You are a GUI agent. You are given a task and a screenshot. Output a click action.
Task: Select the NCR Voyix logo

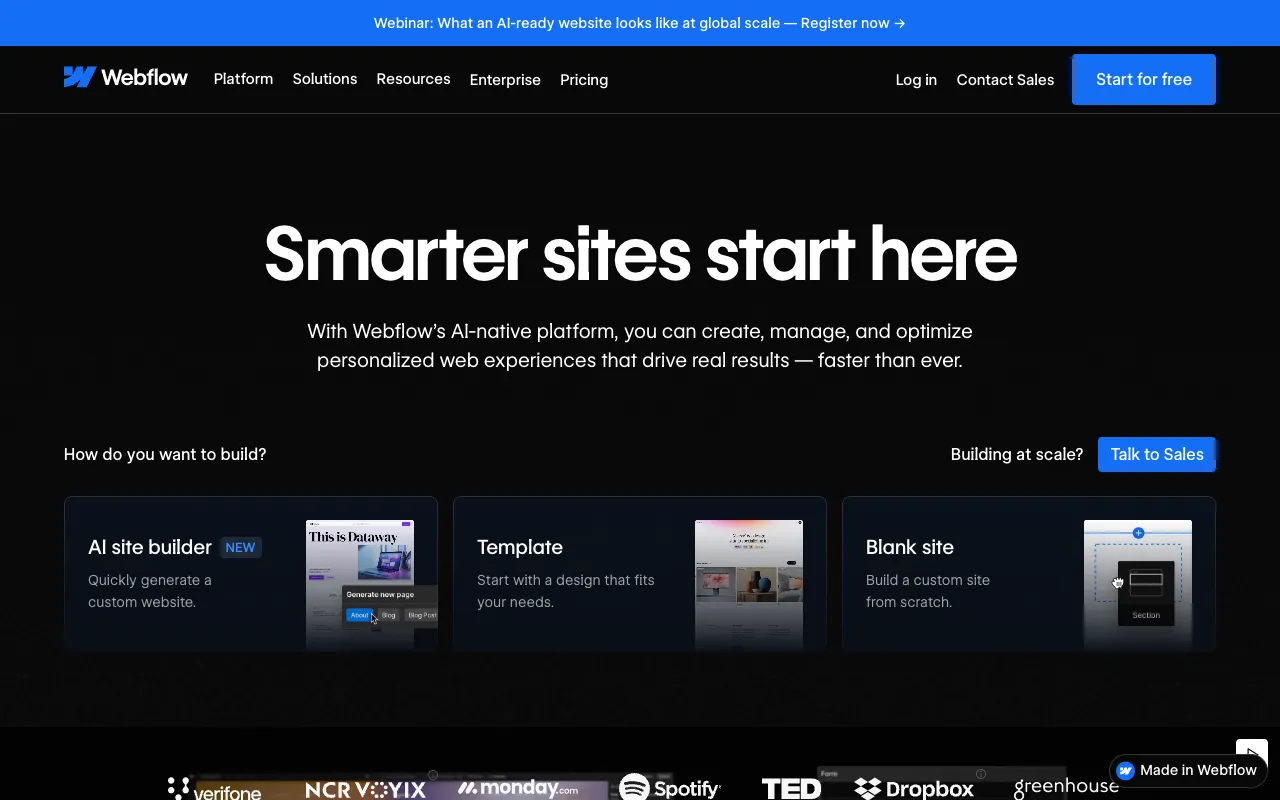pyautogui.click(x=366, y=788)
